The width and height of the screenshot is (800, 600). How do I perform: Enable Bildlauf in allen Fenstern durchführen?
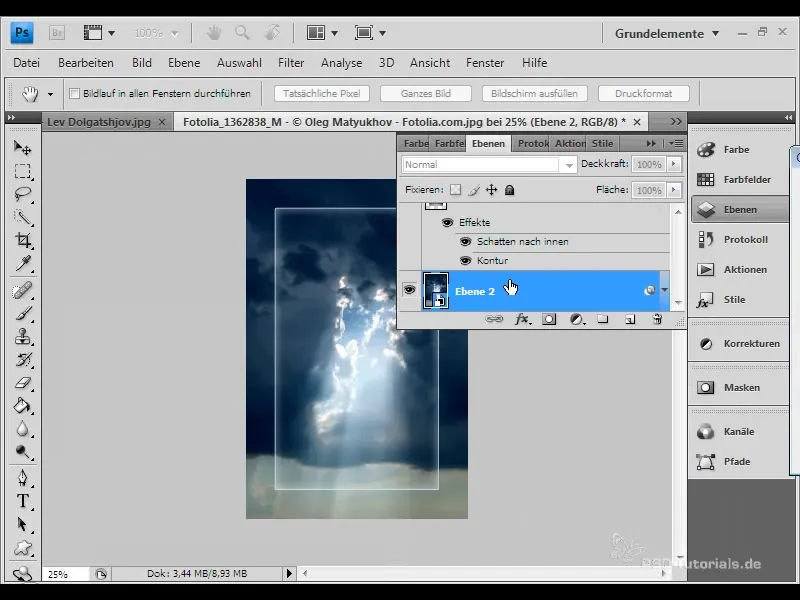[74, 93]
